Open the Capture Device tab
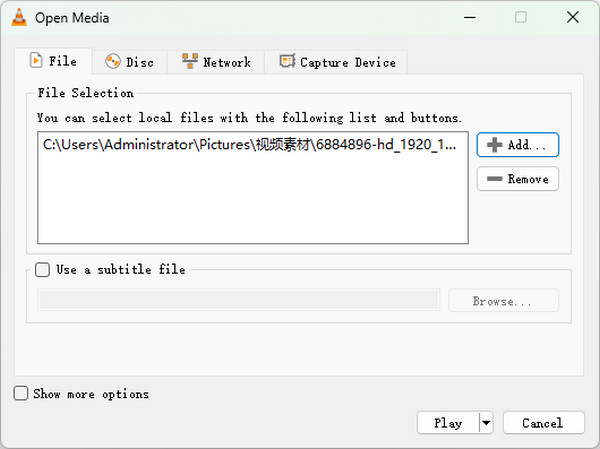 pyautogui.click(x=336, y=62)
